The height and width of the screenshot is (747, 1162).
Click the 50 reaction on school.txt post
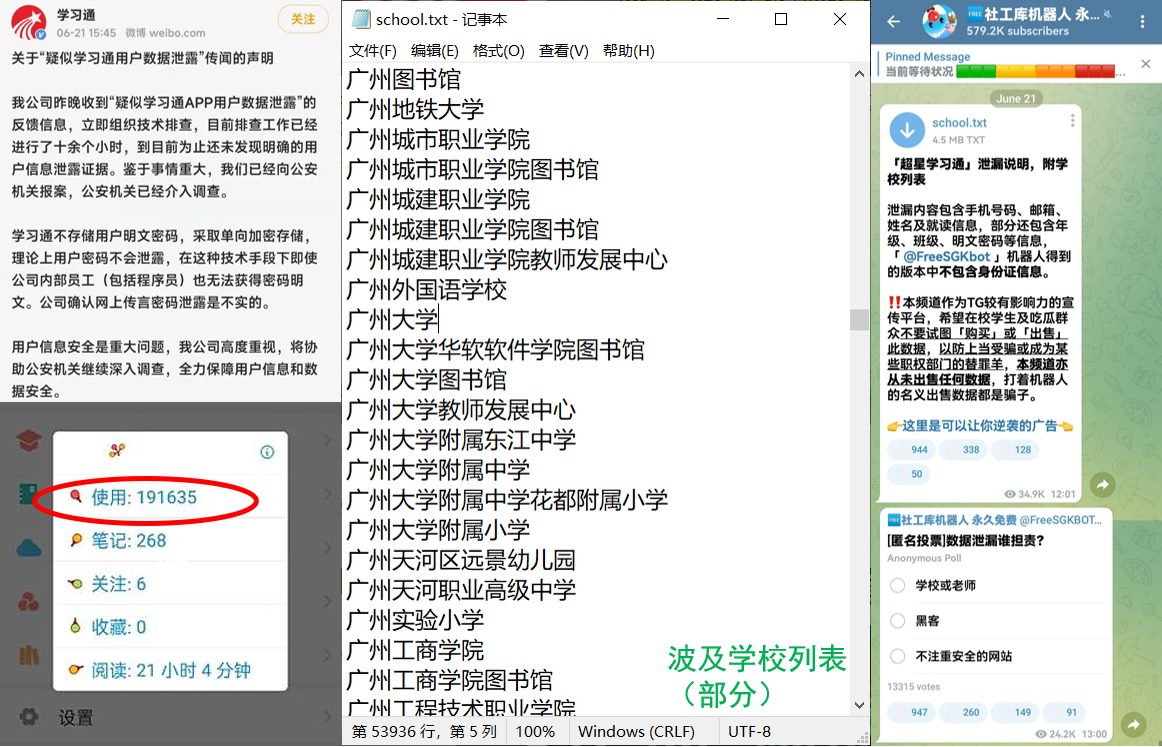click(x=909, y=474)
